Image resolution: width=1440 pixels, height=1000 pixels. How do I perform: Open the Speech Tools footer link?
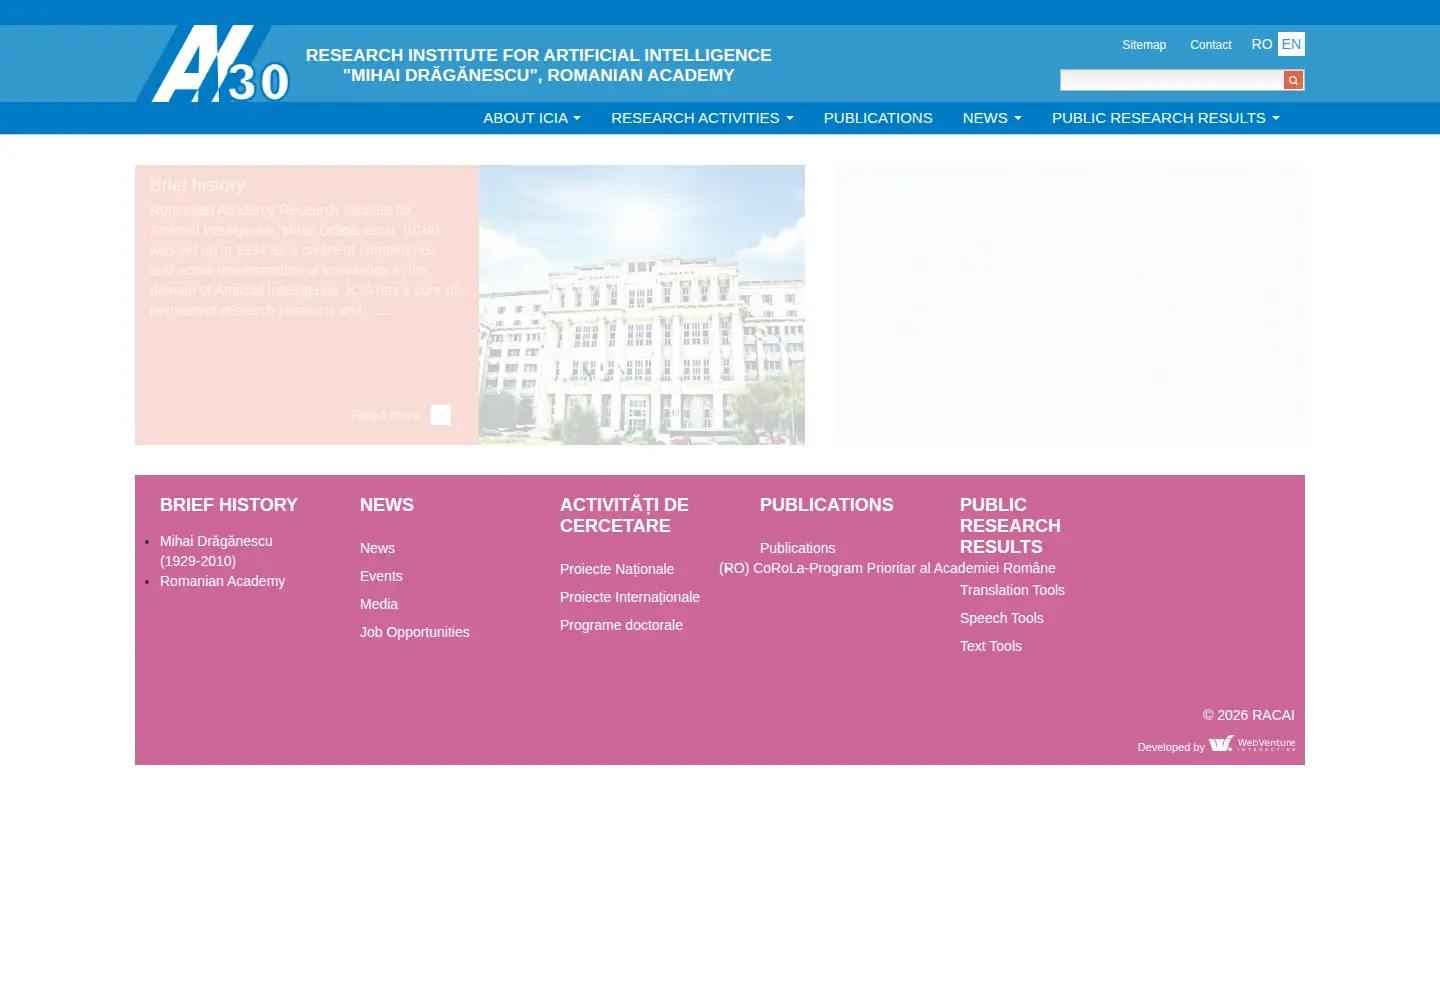click(x=1002, y=618)
